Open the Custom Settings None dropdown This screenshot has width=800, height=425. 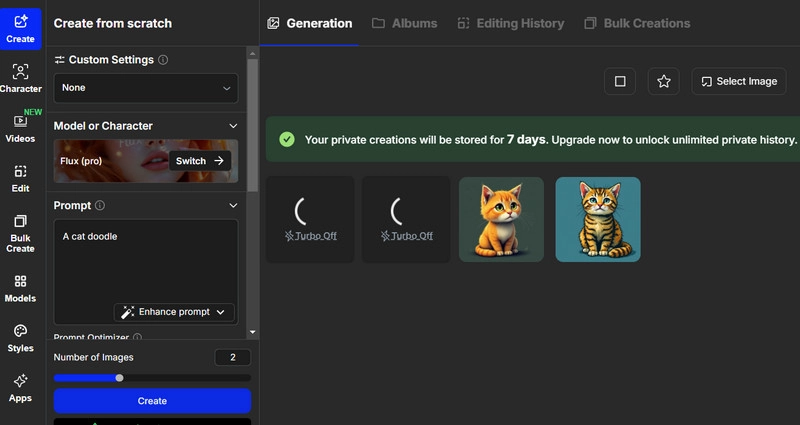146,88
